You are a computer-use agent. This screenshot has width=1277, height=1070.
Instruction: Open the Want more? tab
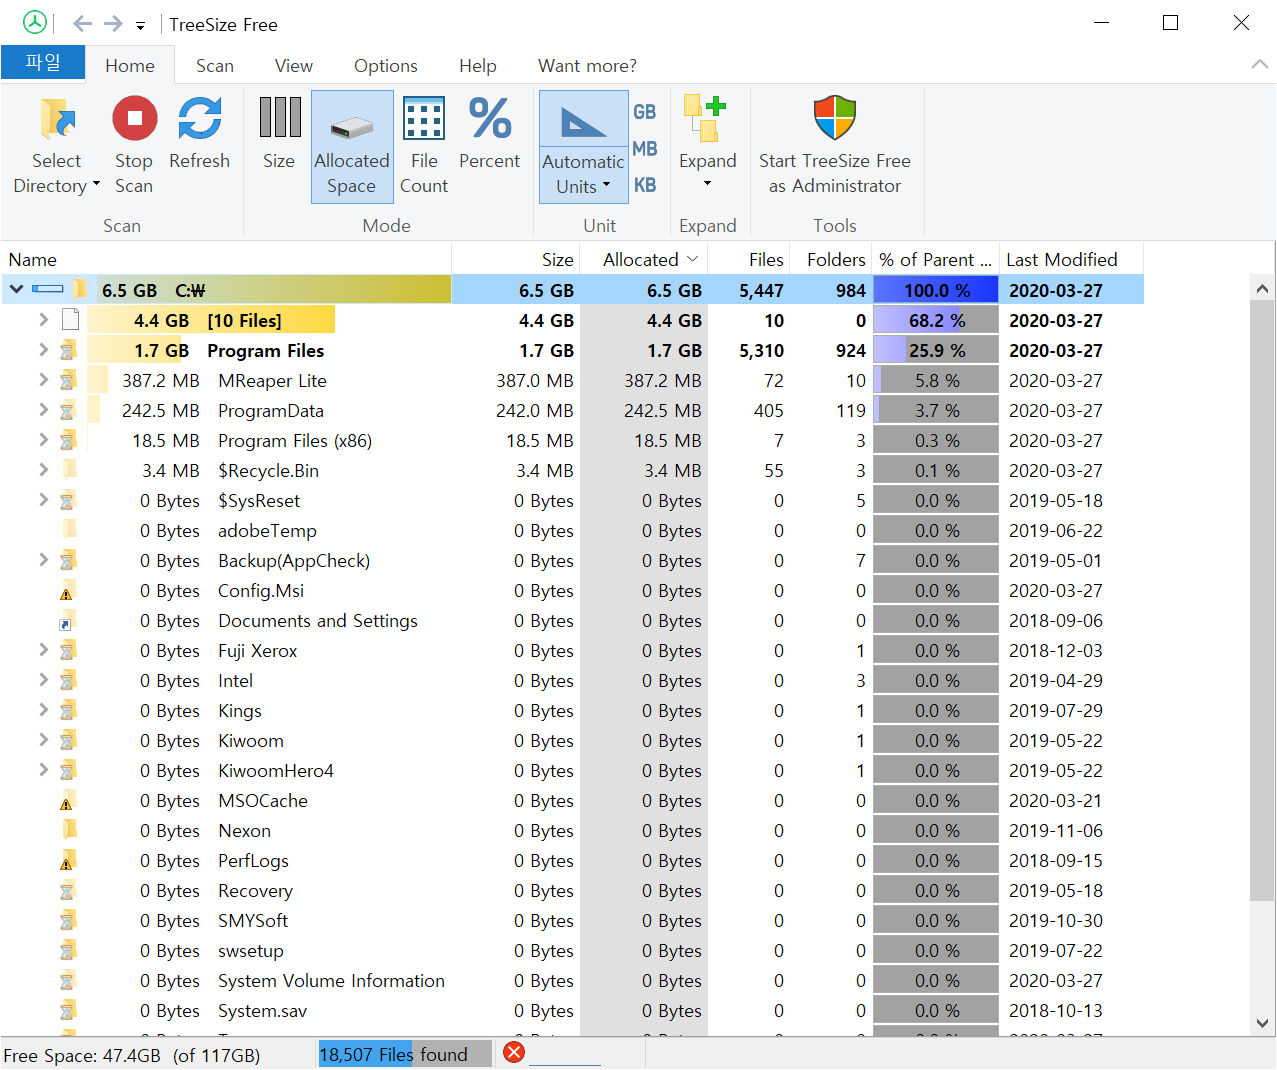coord(587,65)
